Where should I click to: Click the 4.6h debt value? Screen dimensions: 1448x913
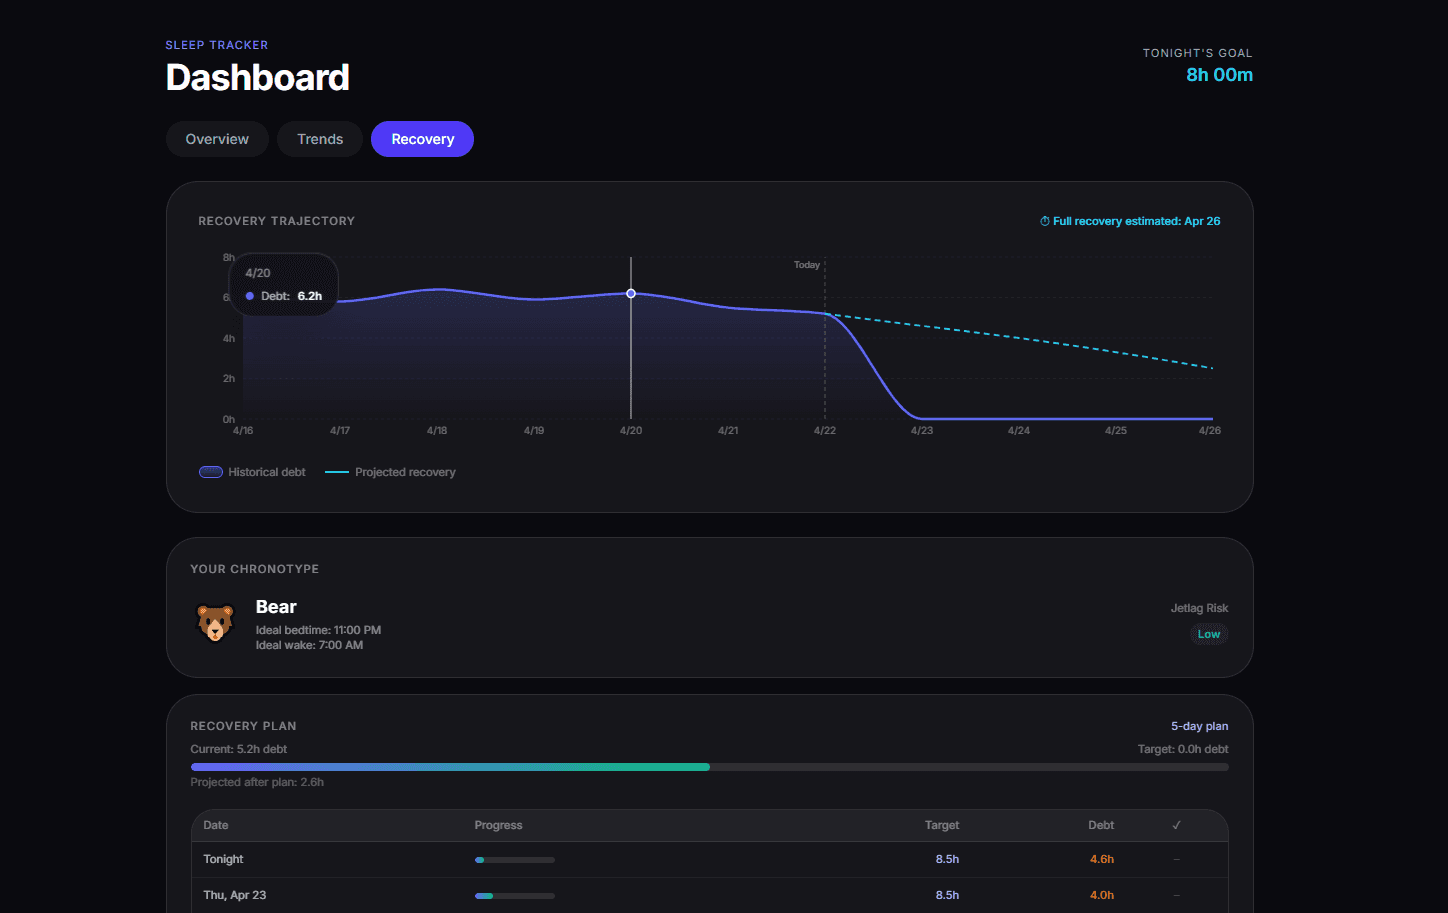(x=1102, y=859)
